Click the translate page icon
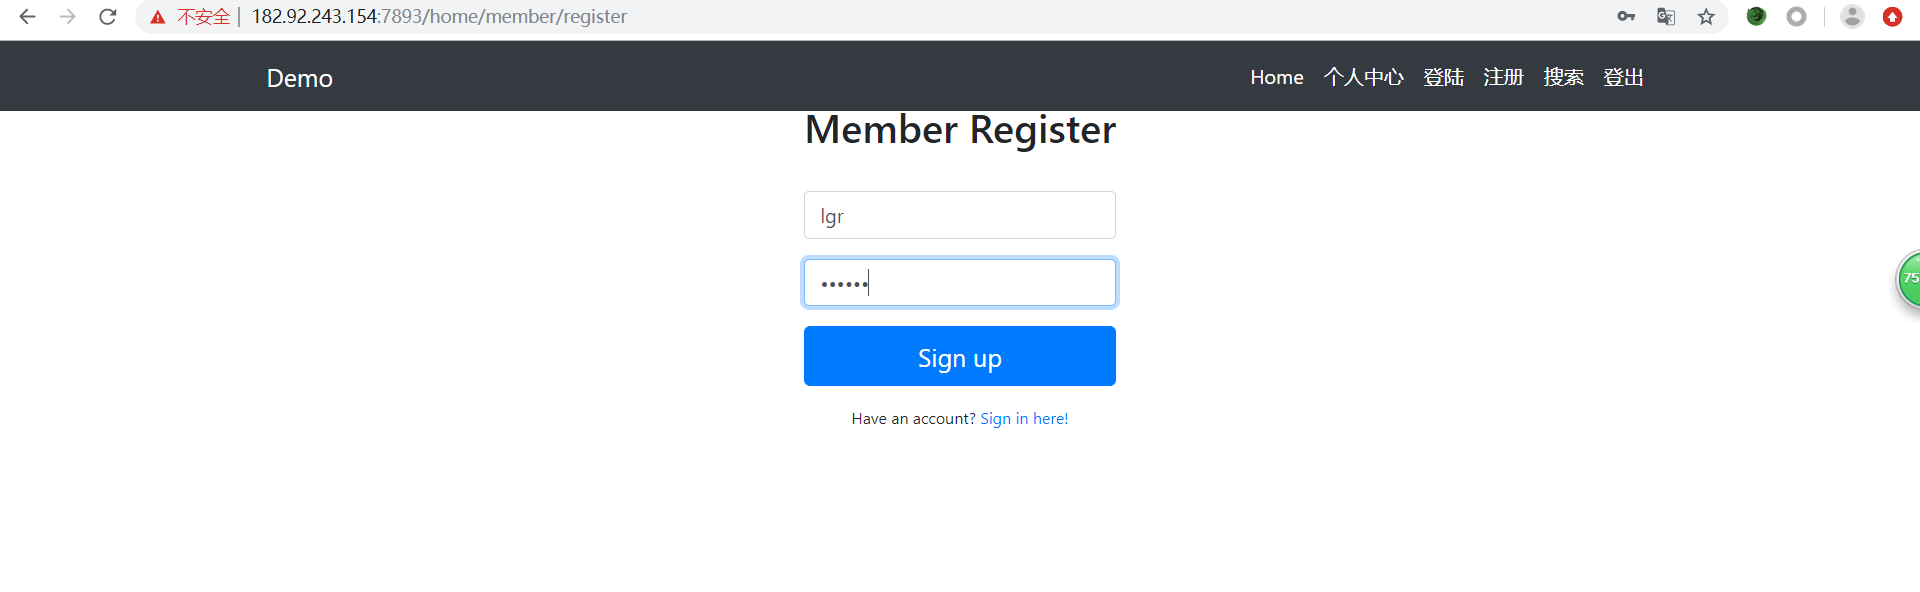Image resolution: width=1920 pixels, height=592 pixels. pos(1666,17)
